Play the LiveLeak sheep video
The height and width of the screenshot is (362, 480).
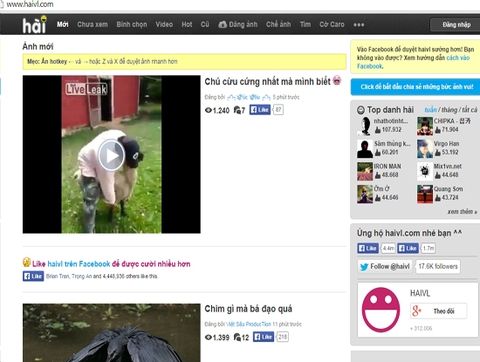(111, 155)
